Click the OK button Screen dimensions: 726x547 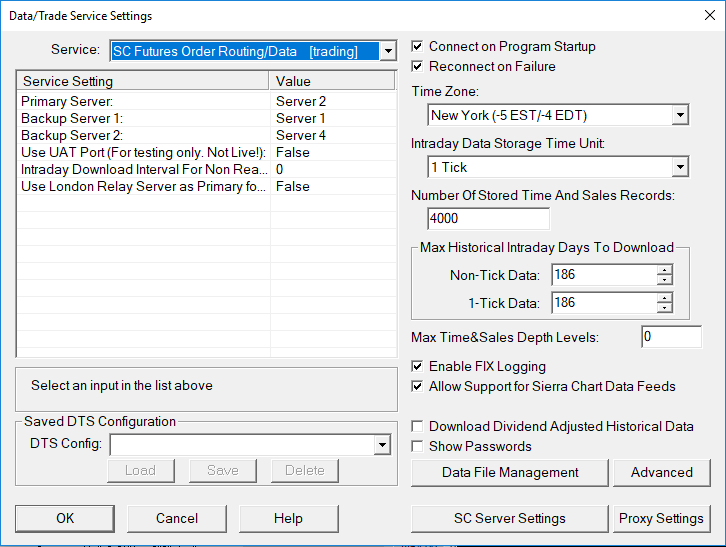coord(65,518)
